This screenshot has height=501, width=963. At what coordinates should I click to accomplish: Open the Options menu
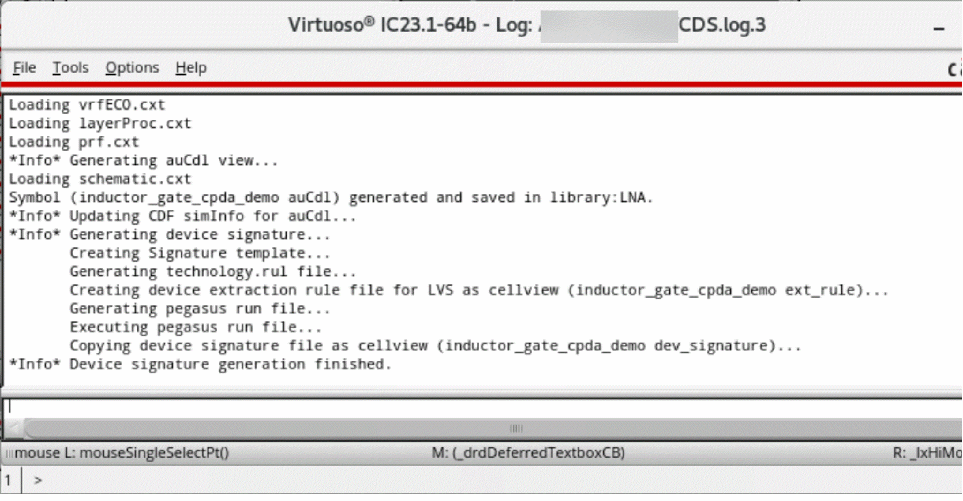[x=132, y=68]
